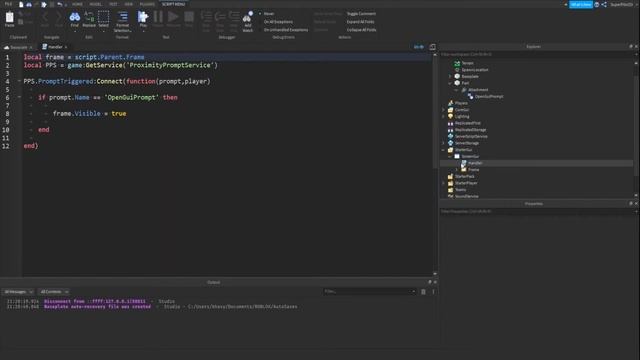Click the pop-out icon of the Explorer panel
Image resolution: width=640 pixels, height=360 pixels.
click(x=631, y=47)
